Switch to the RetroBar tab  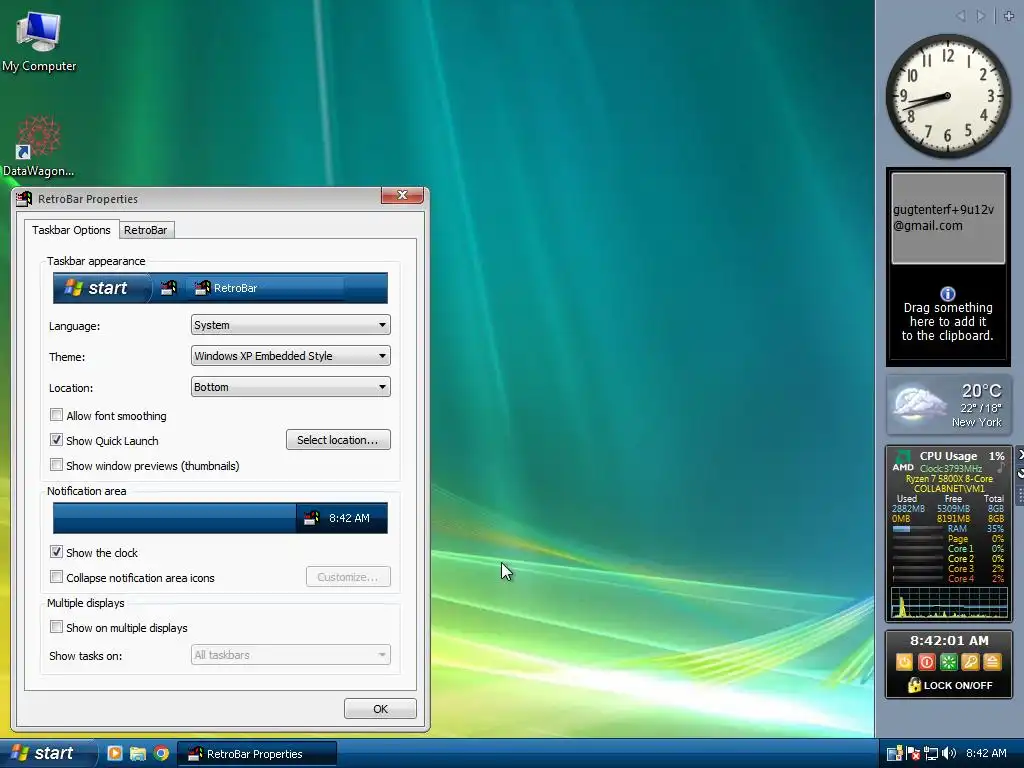coord(146,230)
